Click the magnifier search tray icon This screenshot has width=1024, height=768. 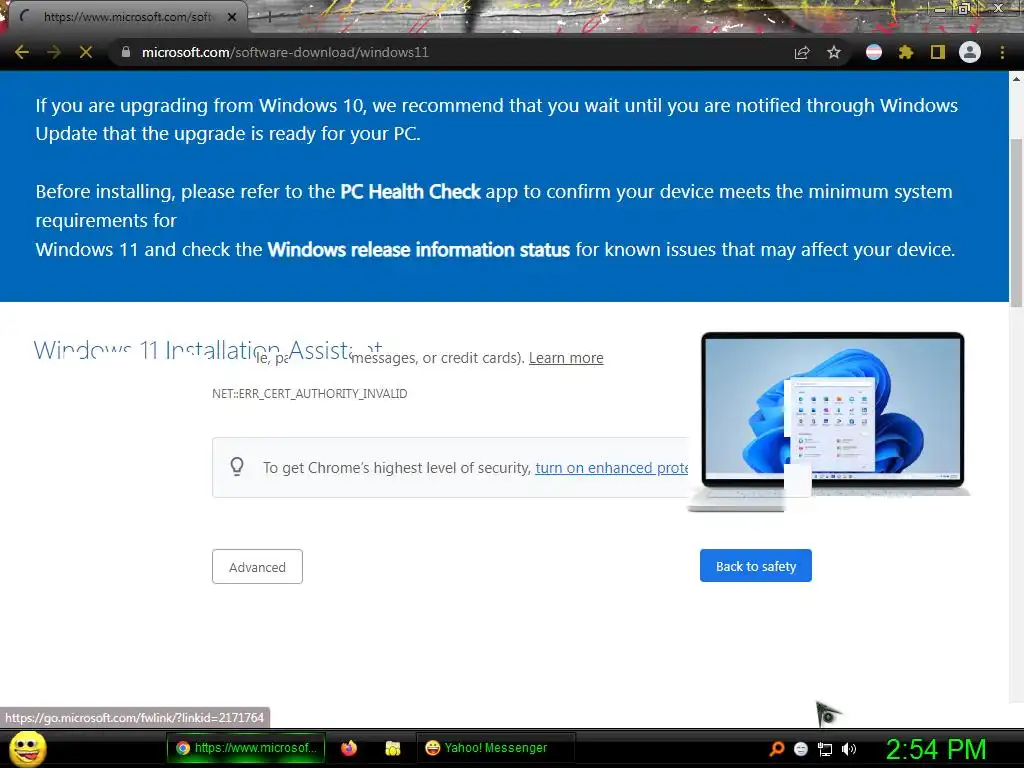(777, 748)
